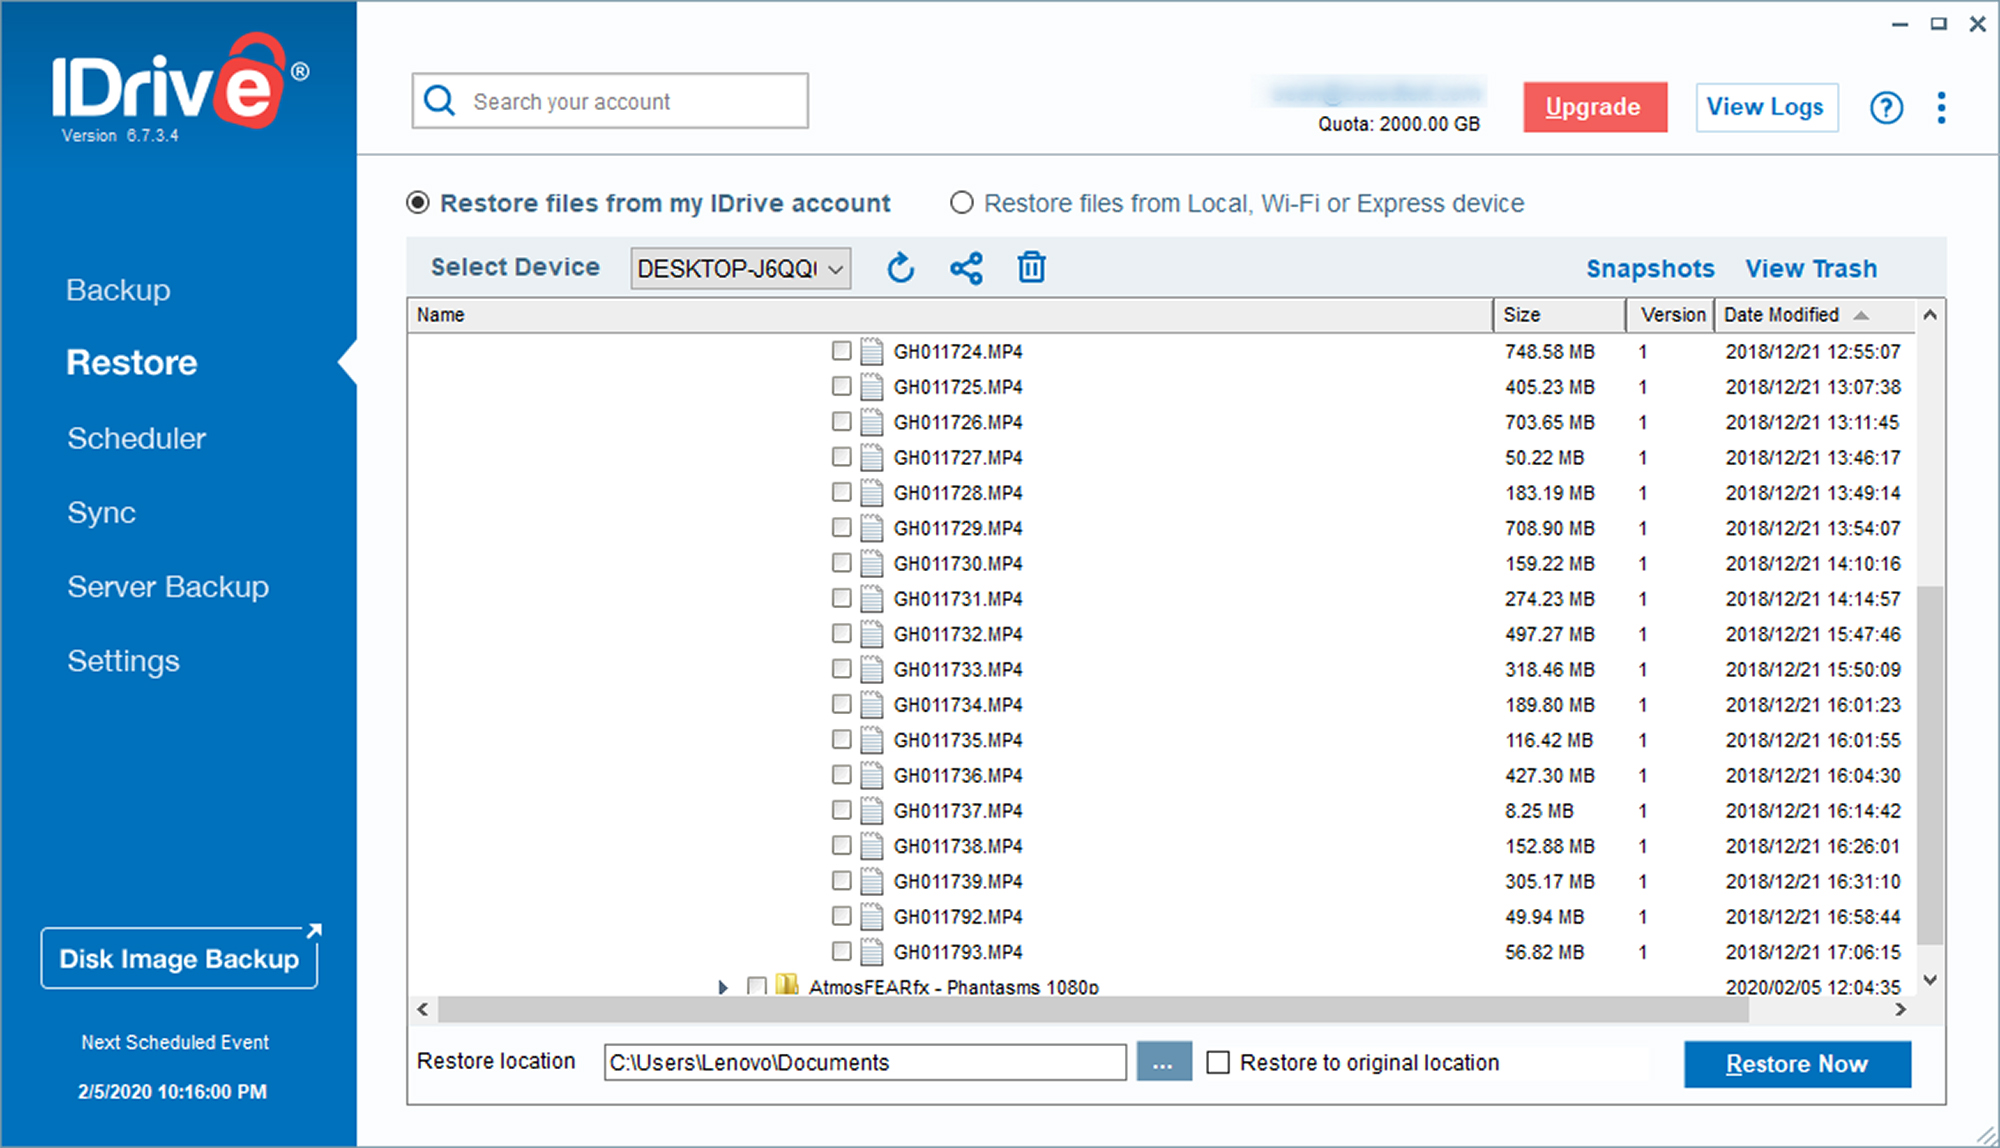Check the checkbox next to GH011724.MP4
Viewport: 2000px width, 1148px height.
click(841, 352)
